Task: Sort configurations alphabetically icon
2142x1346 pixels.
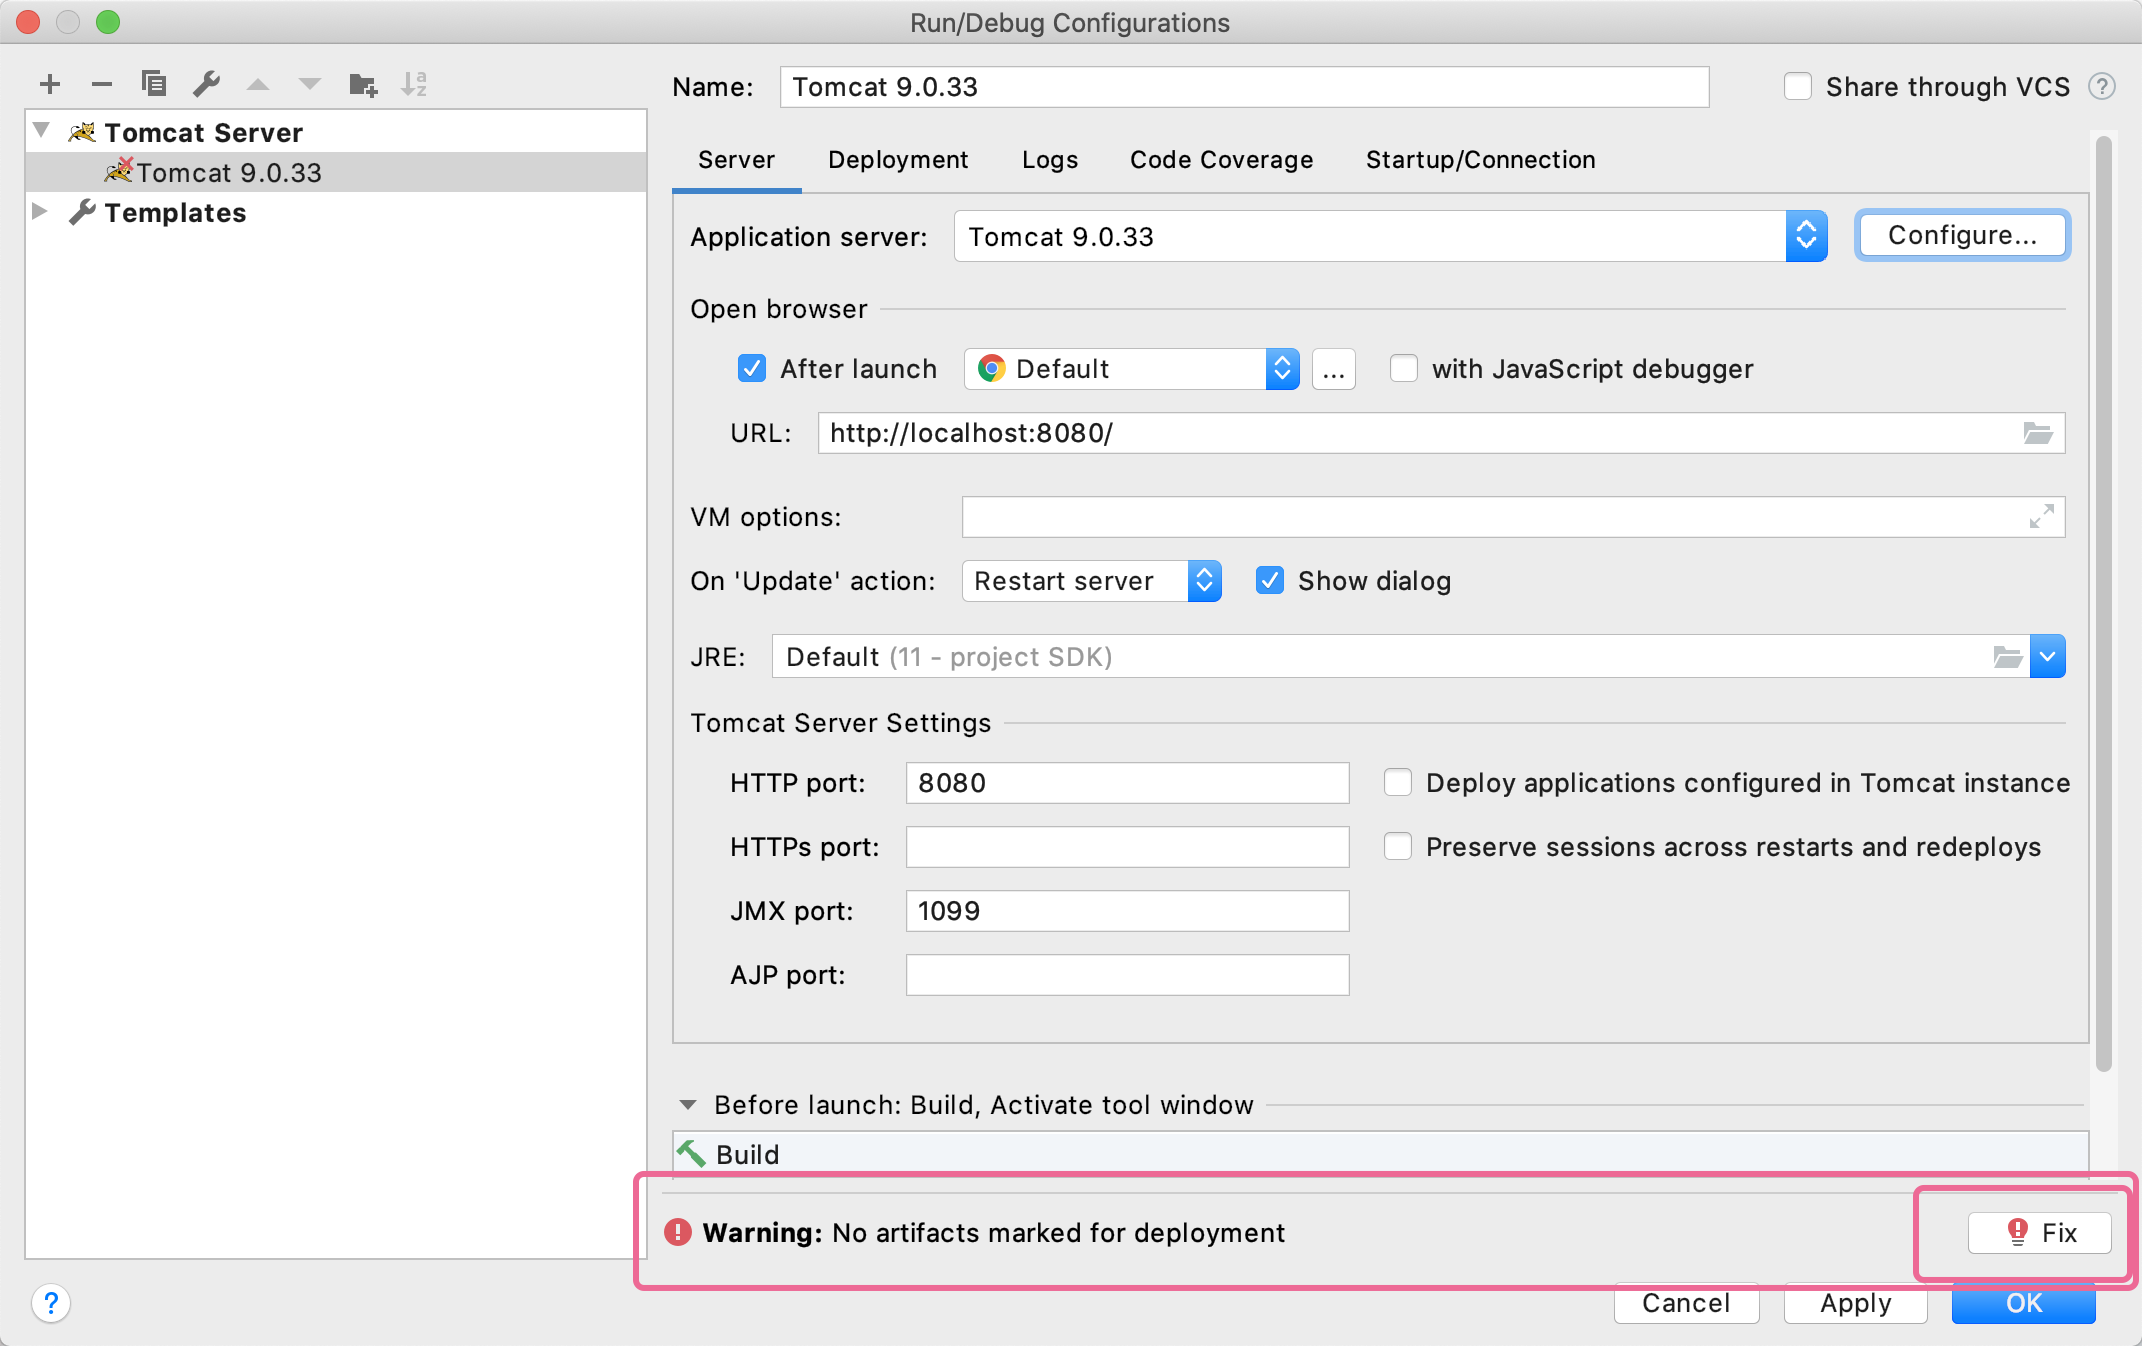Action: click(x=414, y=84)
